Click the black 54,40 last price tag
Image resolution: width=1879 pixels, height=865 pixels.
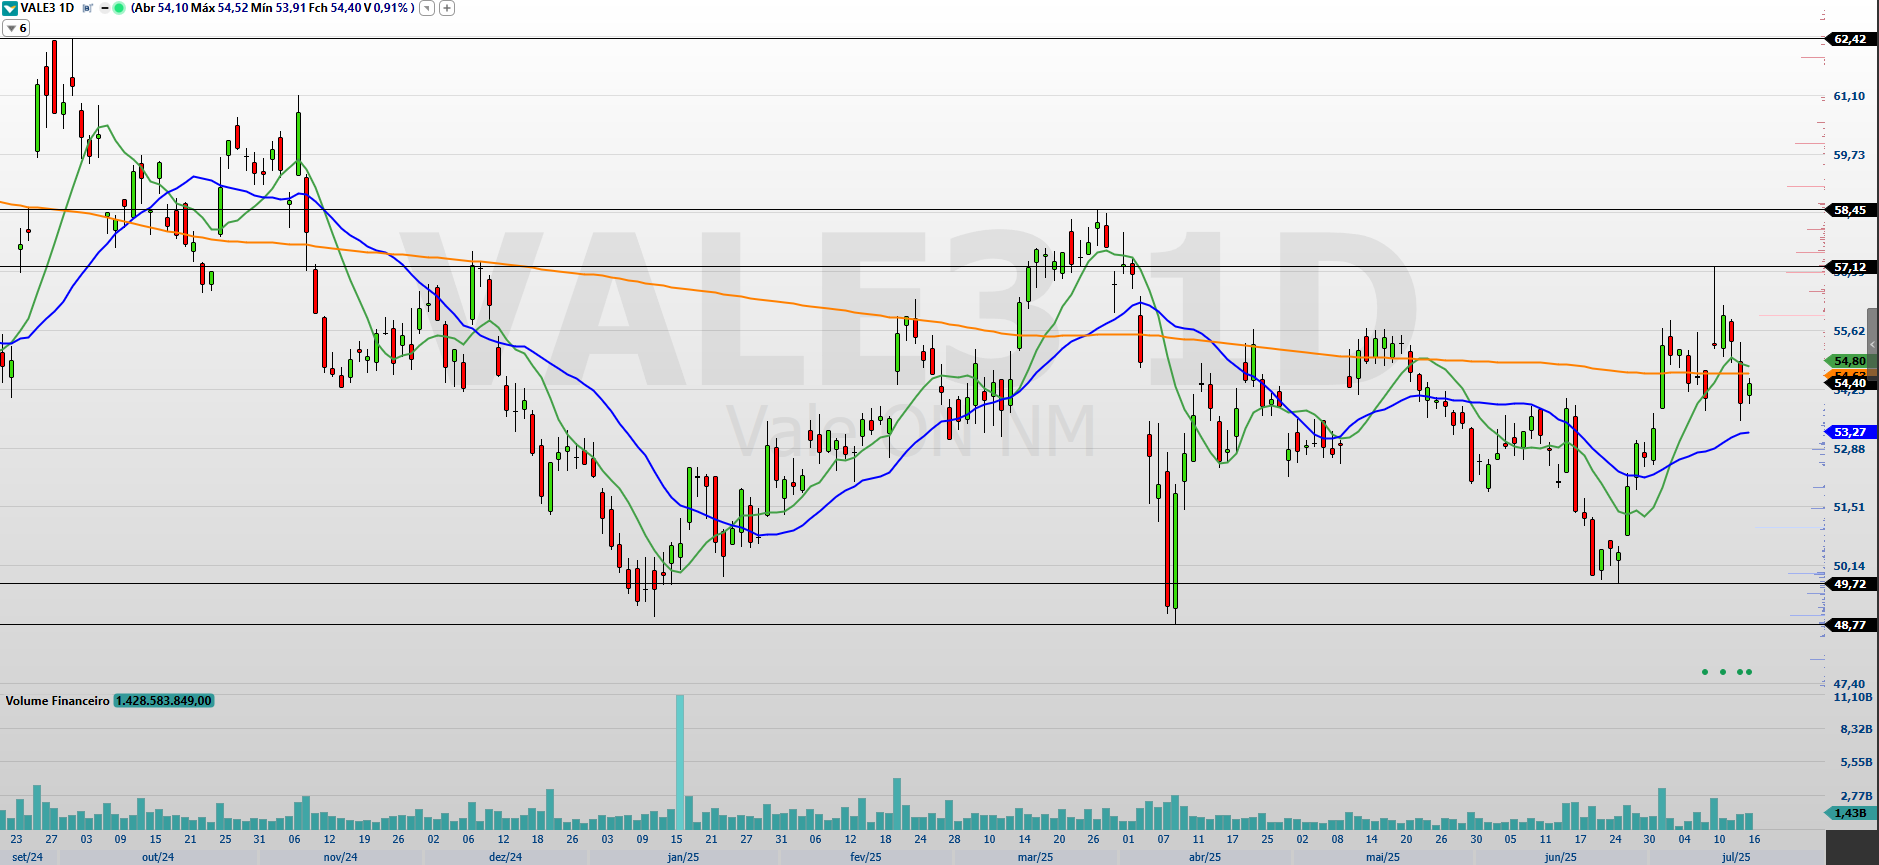[1850, 383]
